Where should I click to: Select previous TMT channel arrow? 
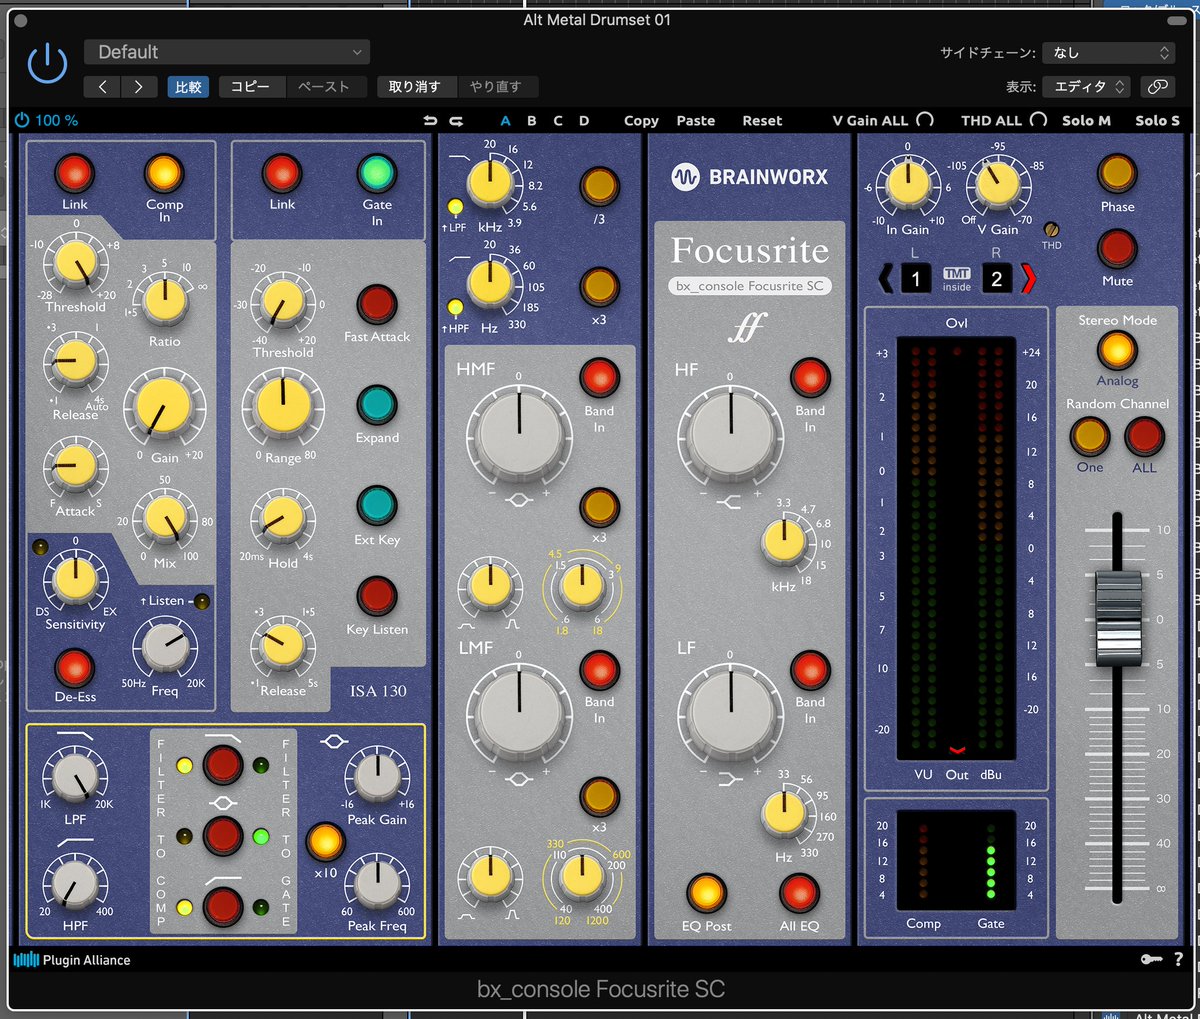point(886,278)
